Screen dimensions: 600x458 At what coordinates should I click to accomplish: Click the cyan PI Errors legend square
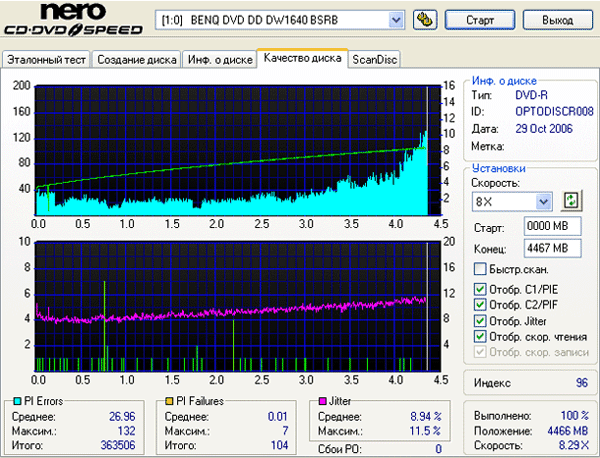(10, 401)
